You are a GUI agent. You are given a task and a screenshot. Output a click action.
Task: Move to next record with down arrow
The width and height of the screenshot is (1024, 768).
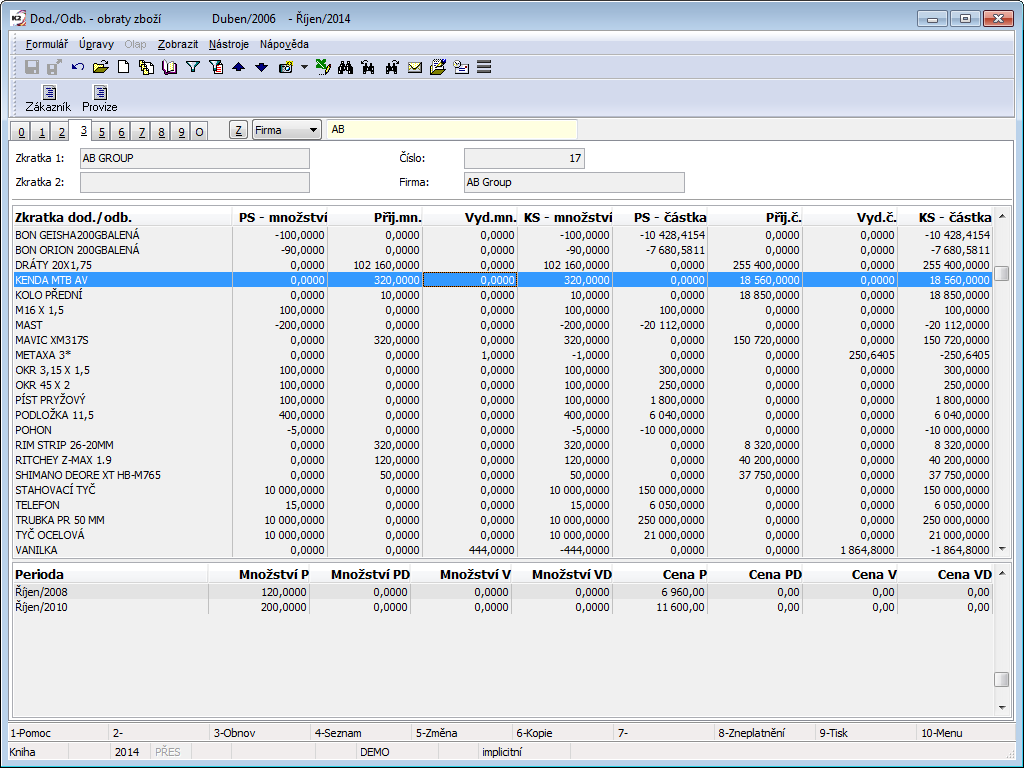coord(261,67)
